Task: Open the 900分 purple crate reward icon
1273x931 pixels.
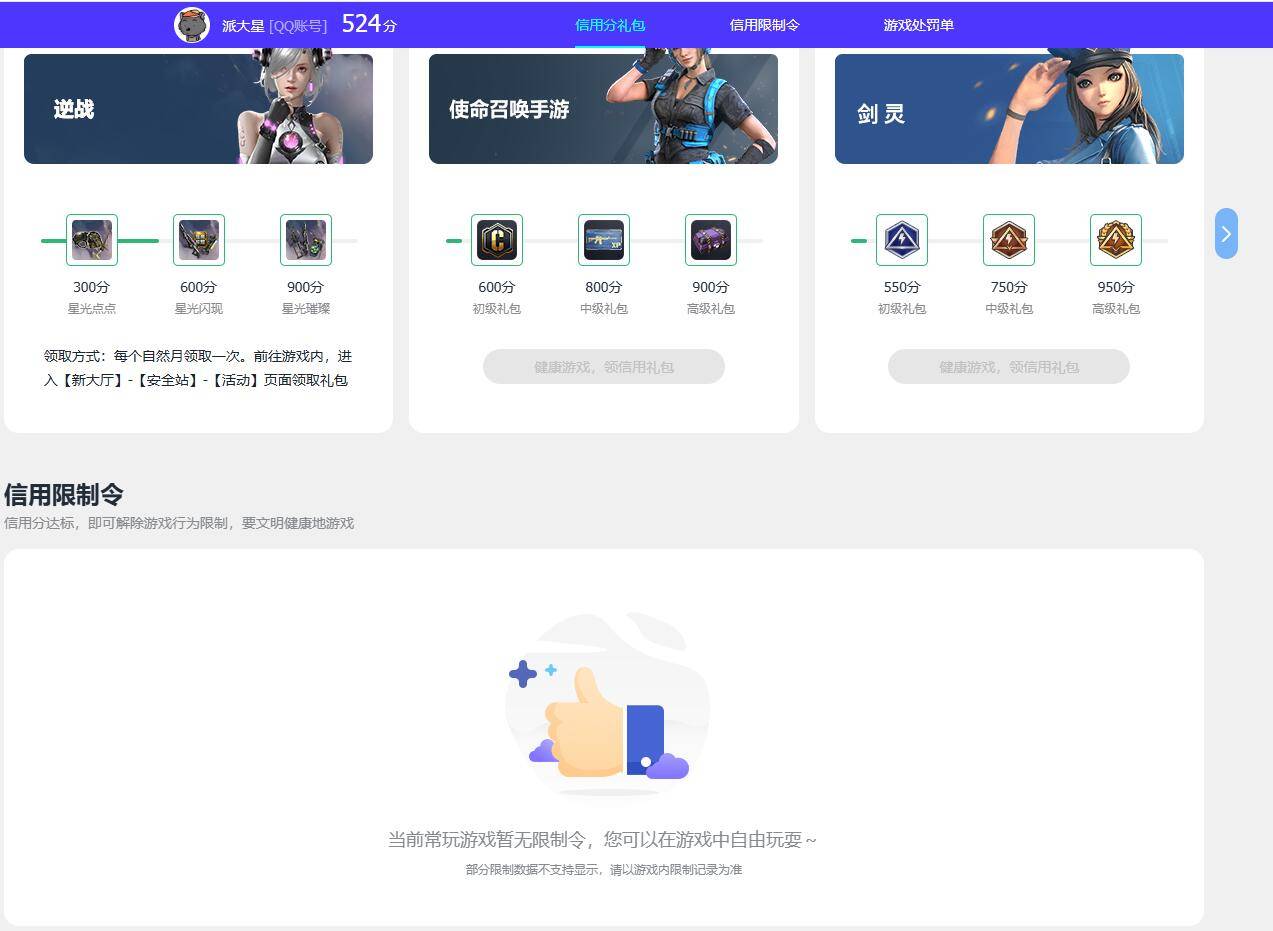Action: tap(710, 239)
